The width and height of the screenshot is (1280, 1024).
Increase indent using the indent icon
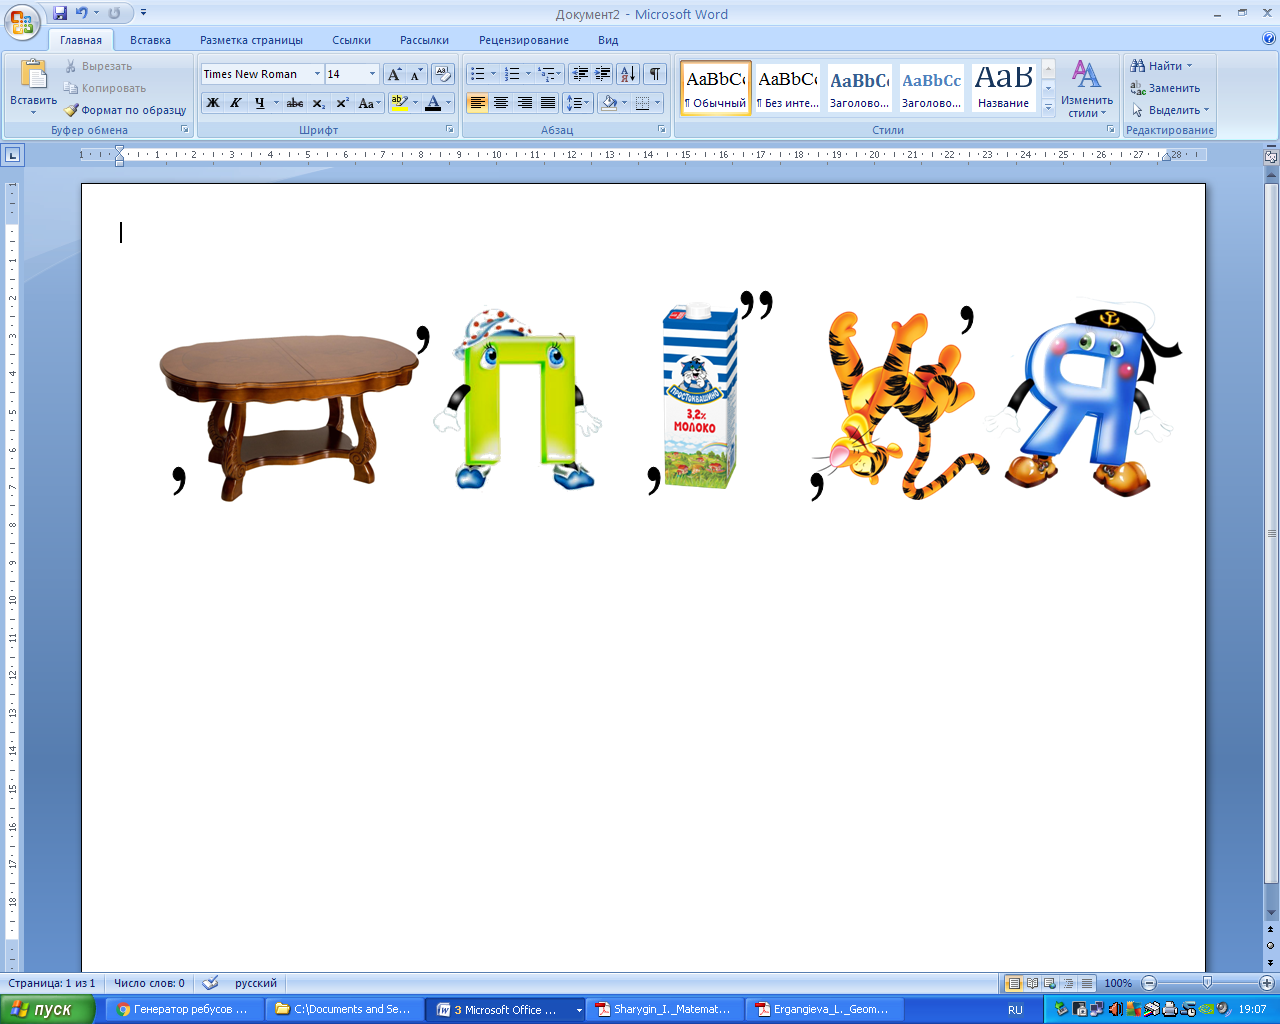tap(603, 74)
